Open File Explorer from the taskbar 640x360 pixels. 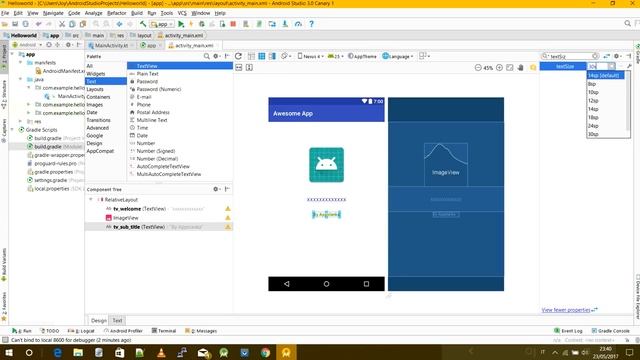[x=78, y=352]
